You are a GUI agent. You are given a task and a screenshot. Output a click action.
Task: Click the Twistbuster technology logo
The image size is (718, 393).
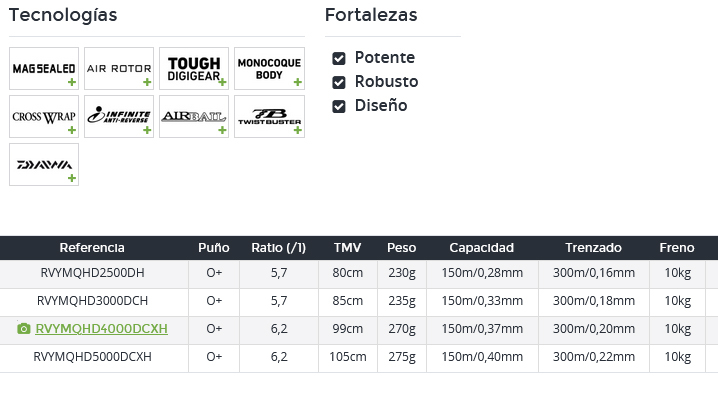click(269, 117)
